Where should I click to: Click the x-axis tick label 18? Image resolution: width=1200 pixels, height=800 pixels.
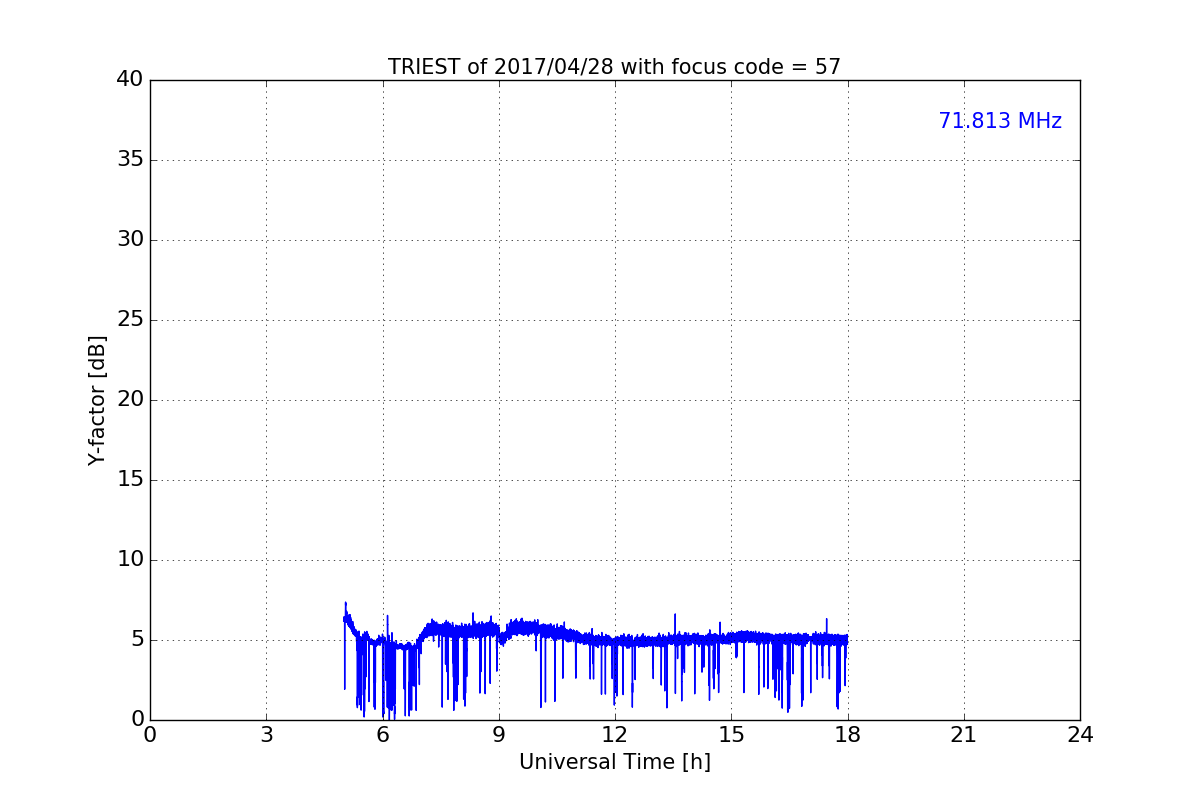(847, 735)
